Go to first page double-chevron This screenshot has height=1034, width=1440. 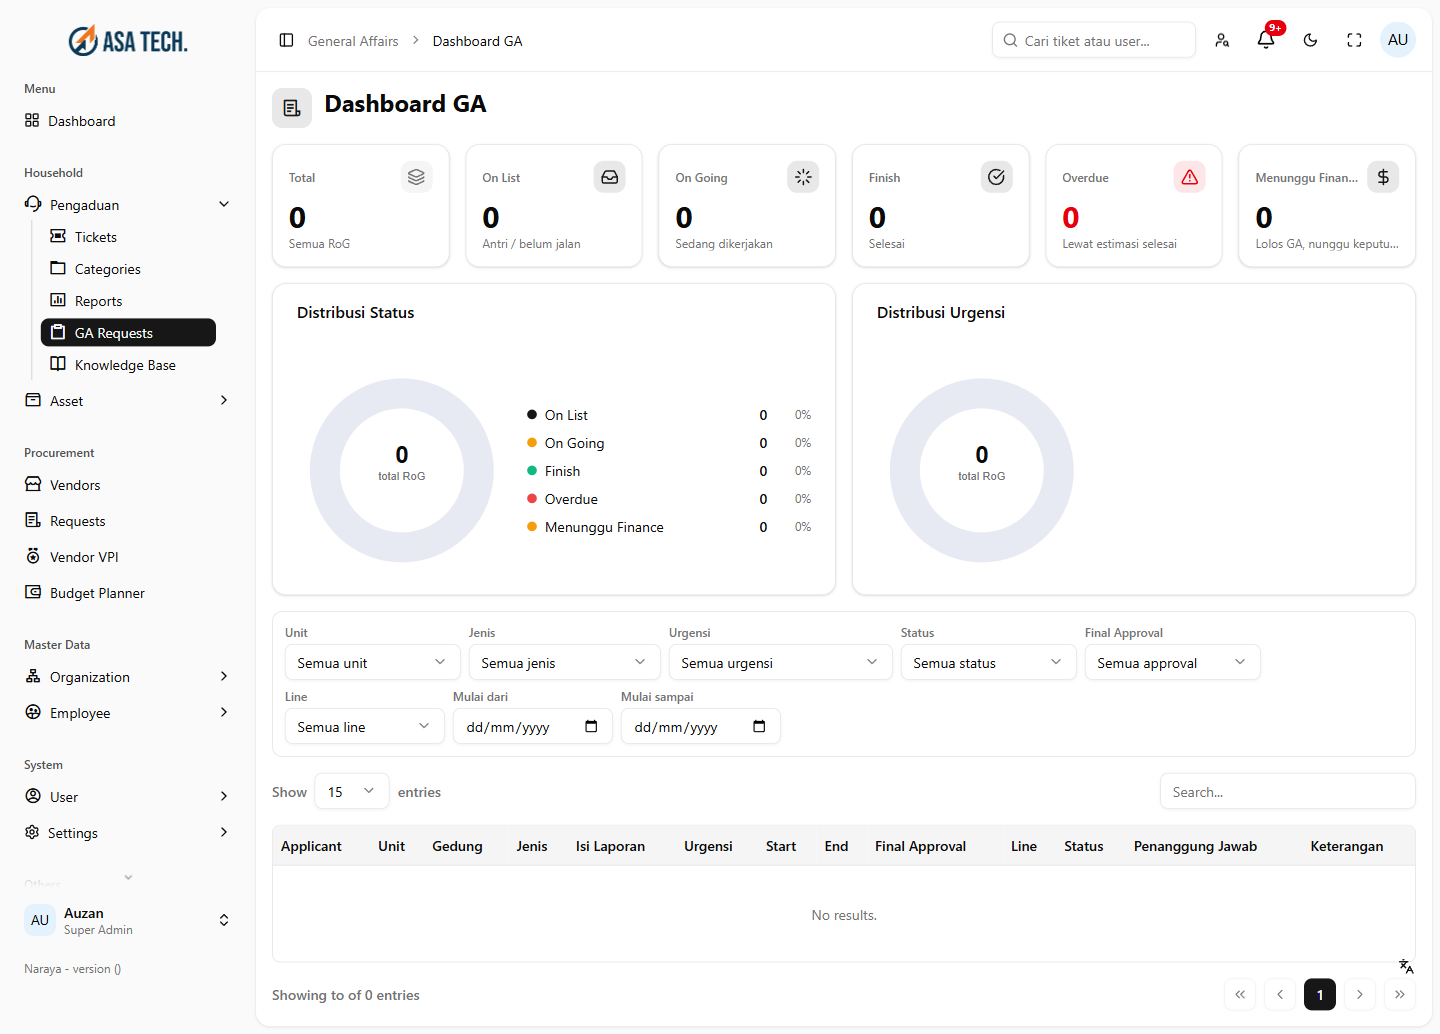[1240, 994]
